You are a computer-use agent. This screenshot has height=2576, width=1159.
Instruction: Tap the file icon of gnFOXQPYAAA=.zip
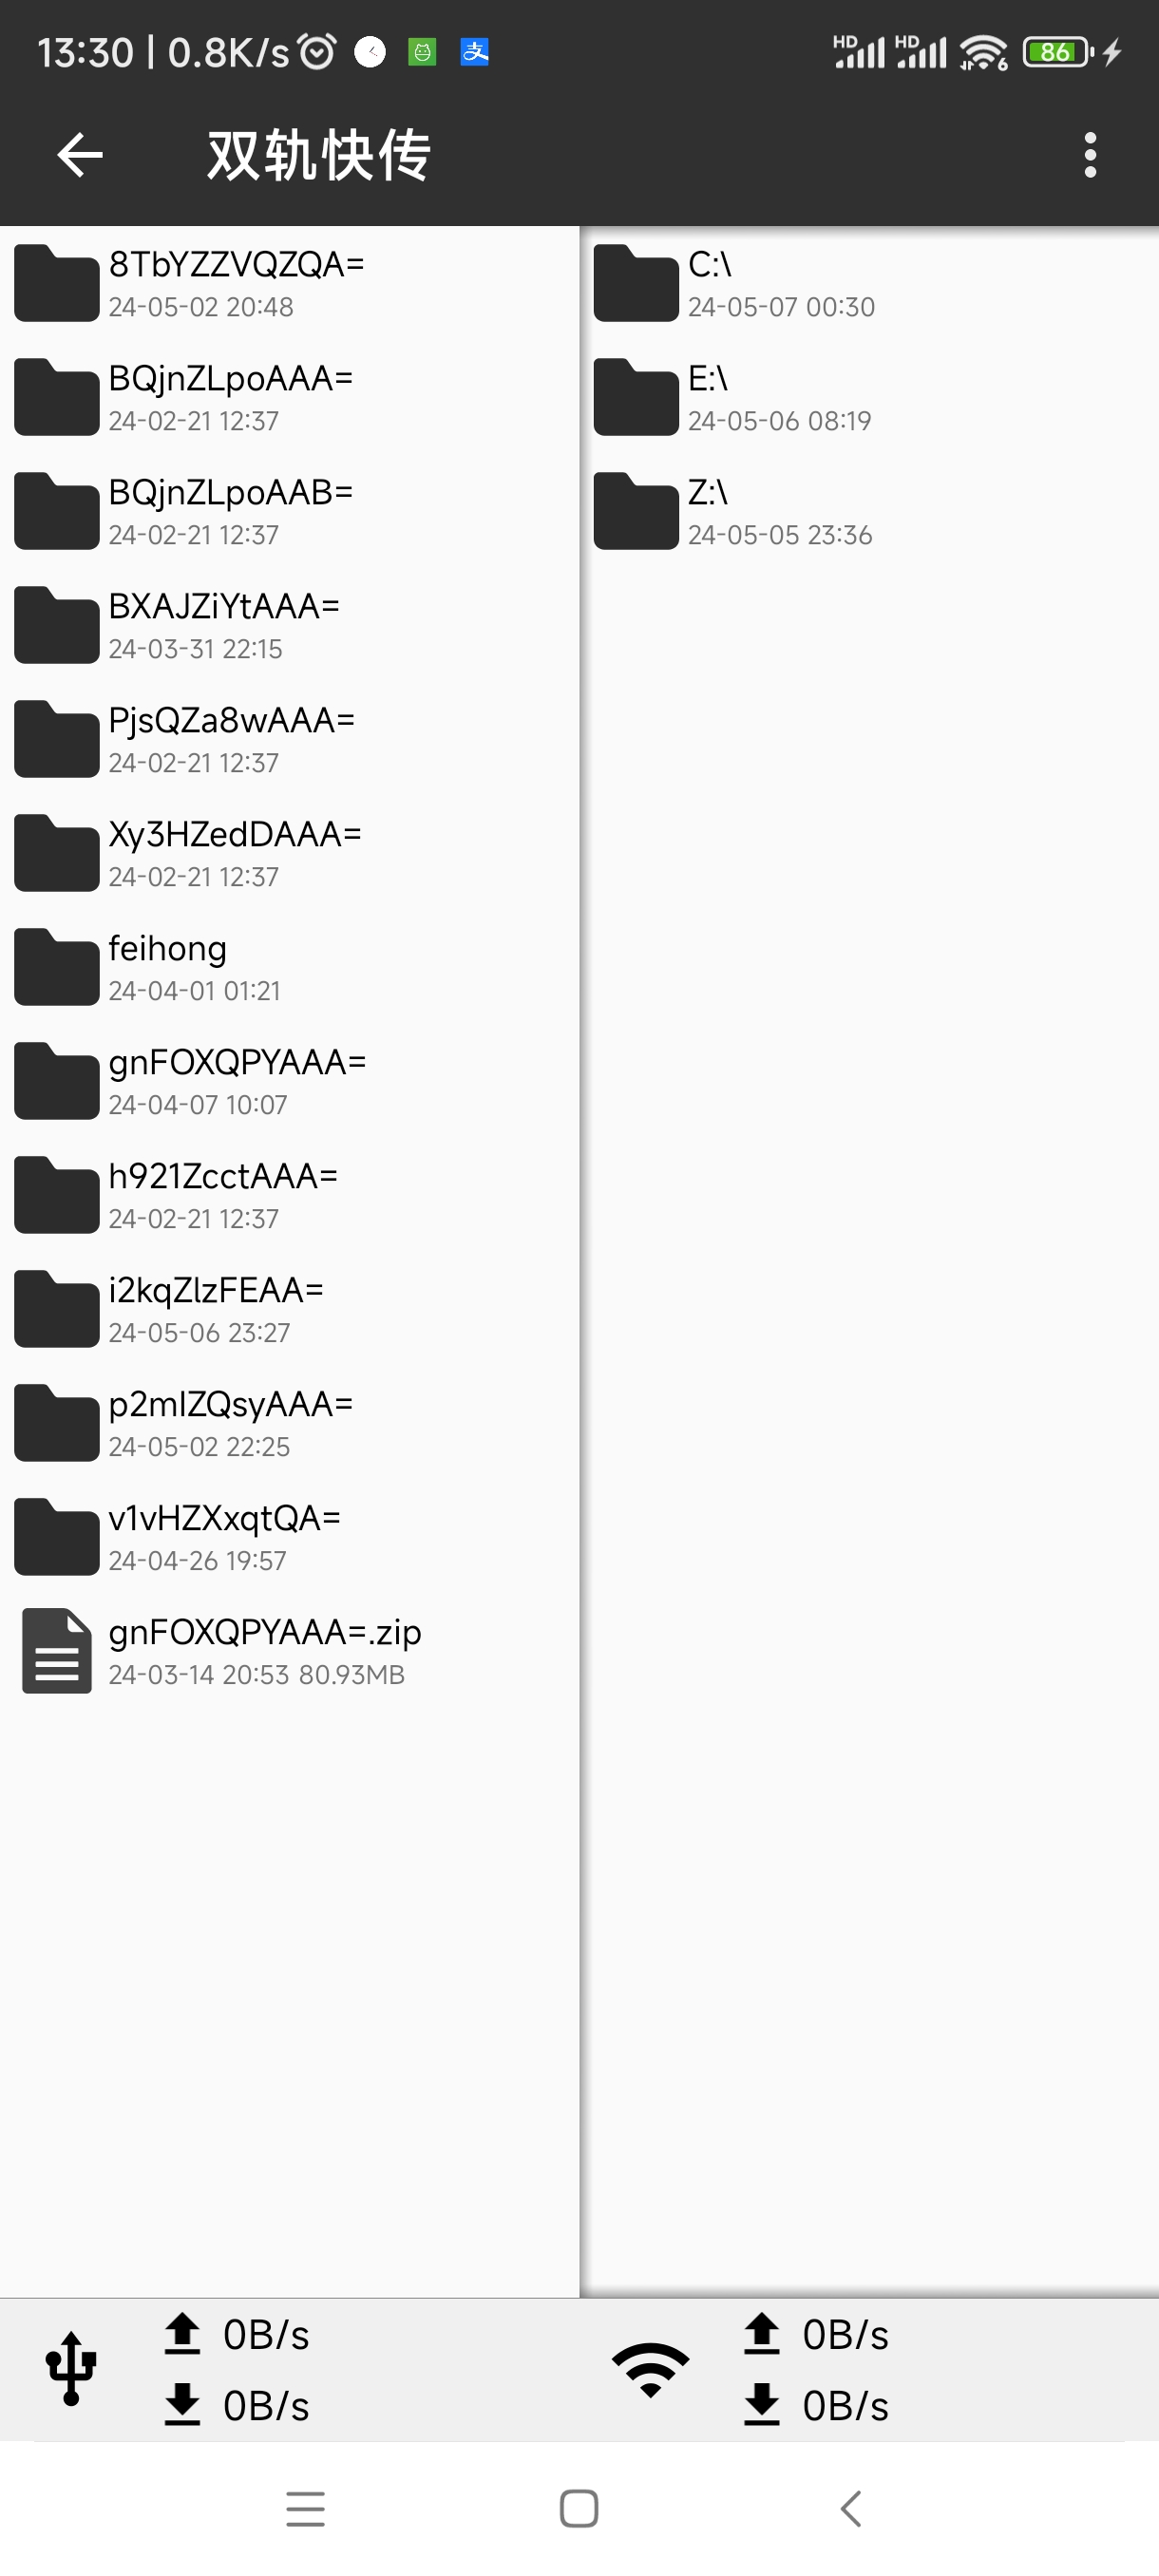pos(57,1650)
